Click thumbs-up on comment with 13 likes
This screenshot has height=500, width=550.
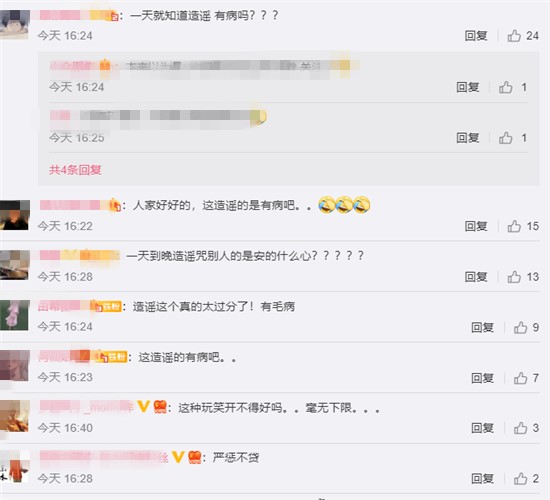tap(514, 277)
